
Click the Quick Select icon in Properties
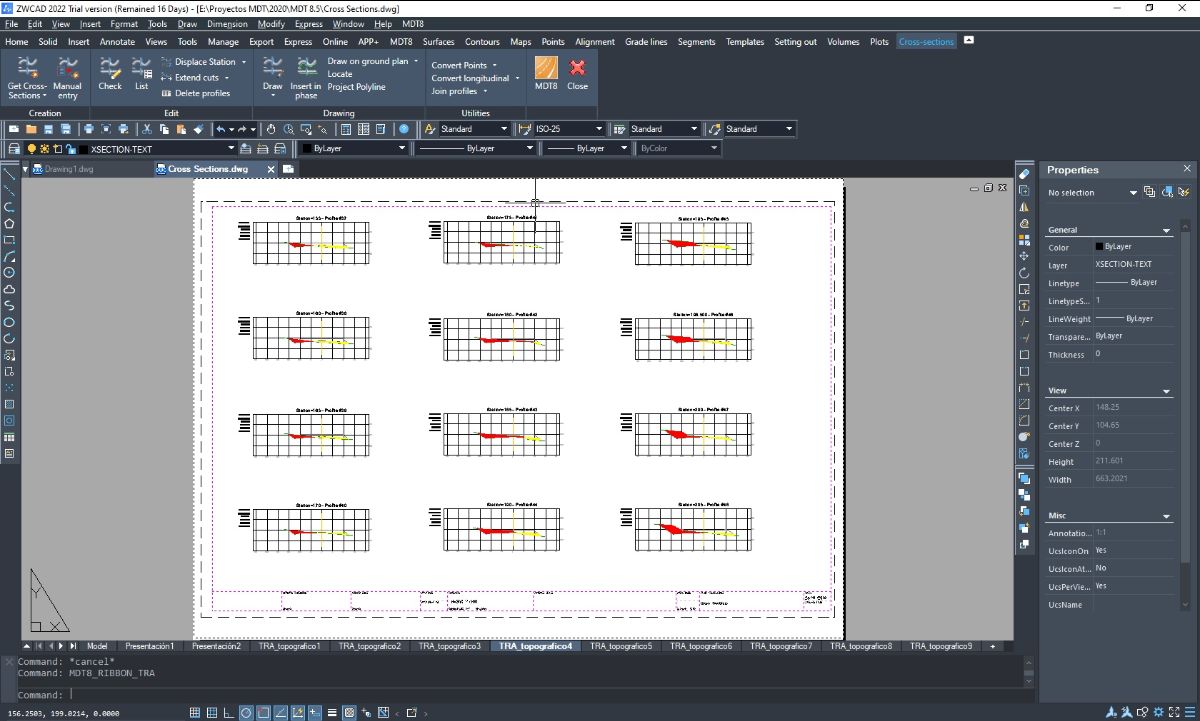1184,192
